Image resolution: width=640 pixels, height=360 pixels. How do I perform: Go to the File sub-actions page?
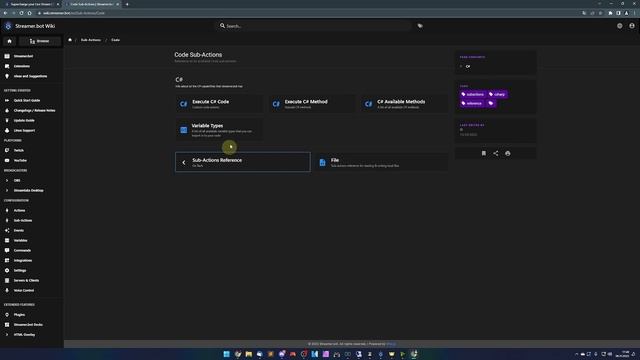tap(381, 162)
